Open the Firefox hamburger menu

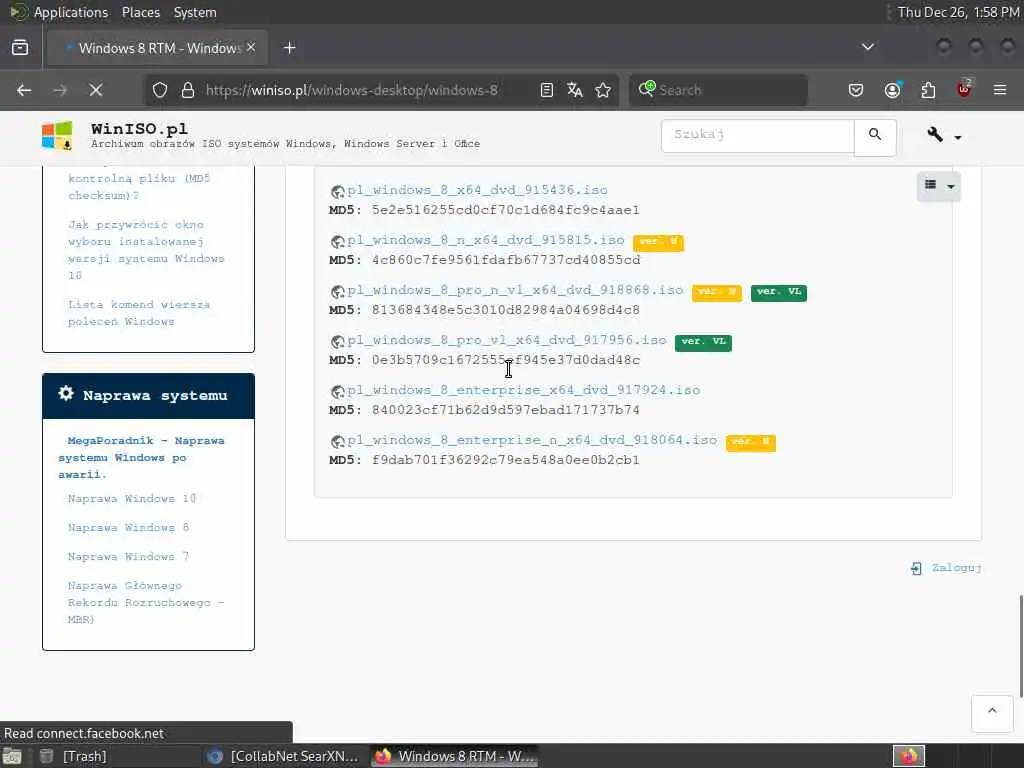pyautogui.click(x=1000, y=90)
